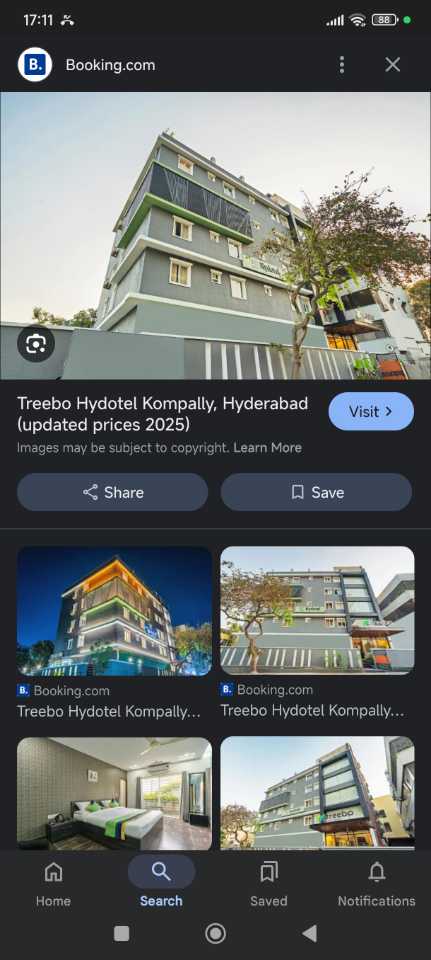Open the hotel bedroom thumbnail
This screenshot has height=960, width=431.
114,793
